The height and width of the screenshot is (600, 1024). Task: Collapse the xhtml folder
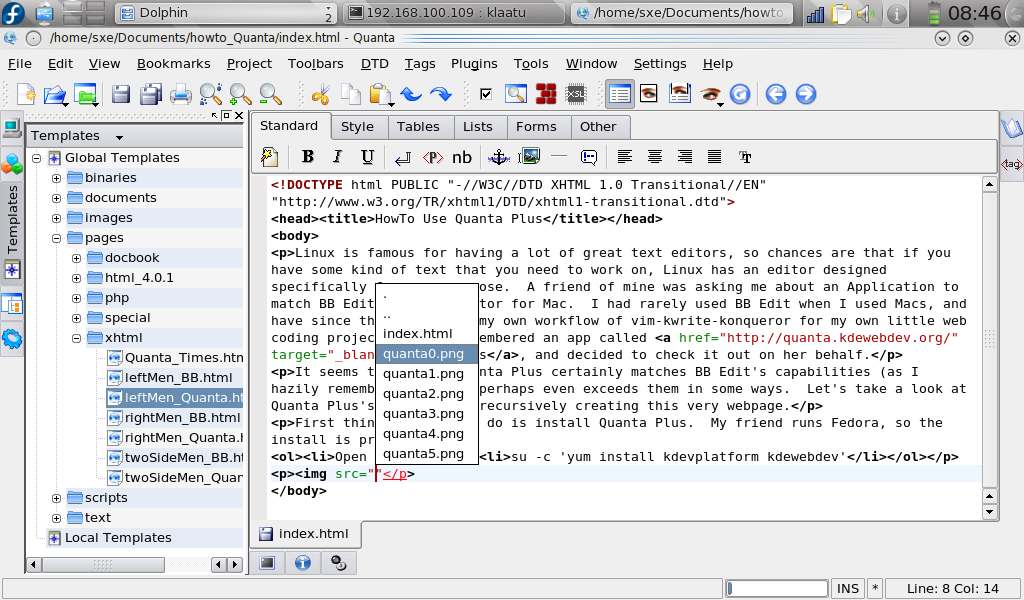coord(76,338)
